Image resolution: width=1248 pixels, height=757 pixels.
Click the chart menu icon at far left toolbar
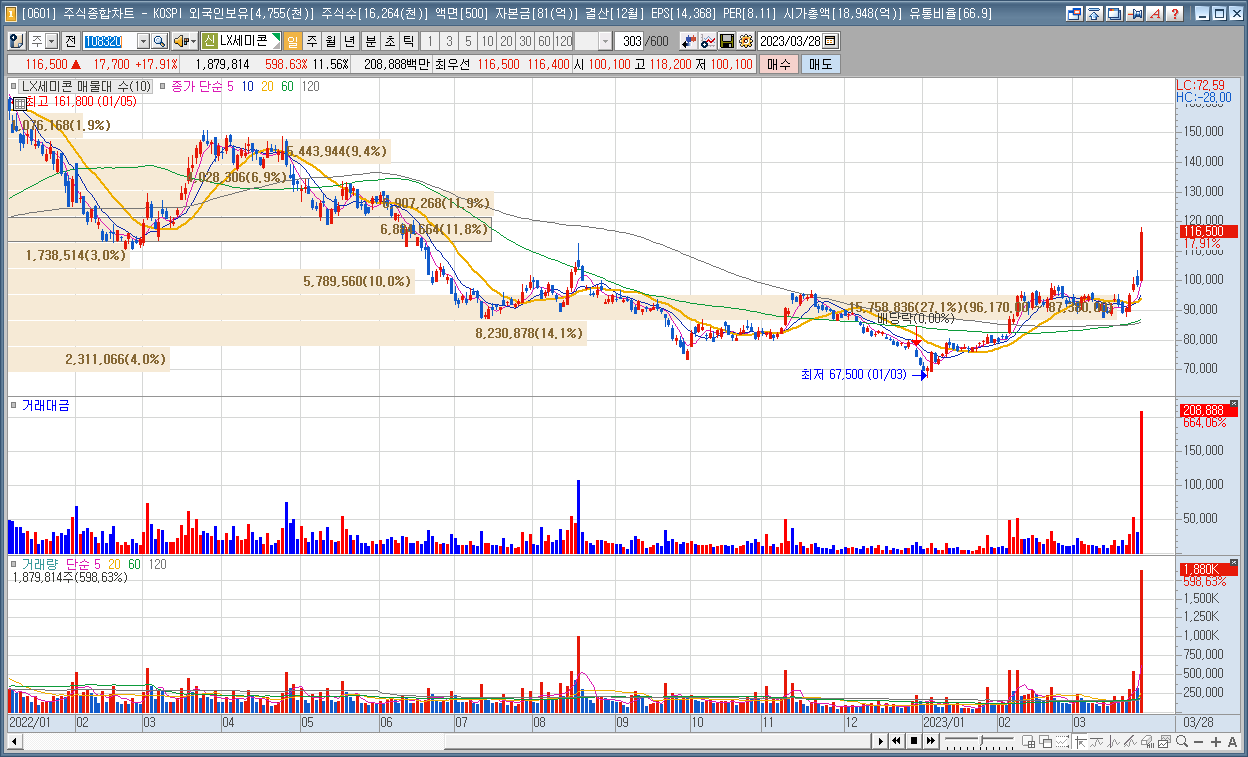click(x=17, y=41)
